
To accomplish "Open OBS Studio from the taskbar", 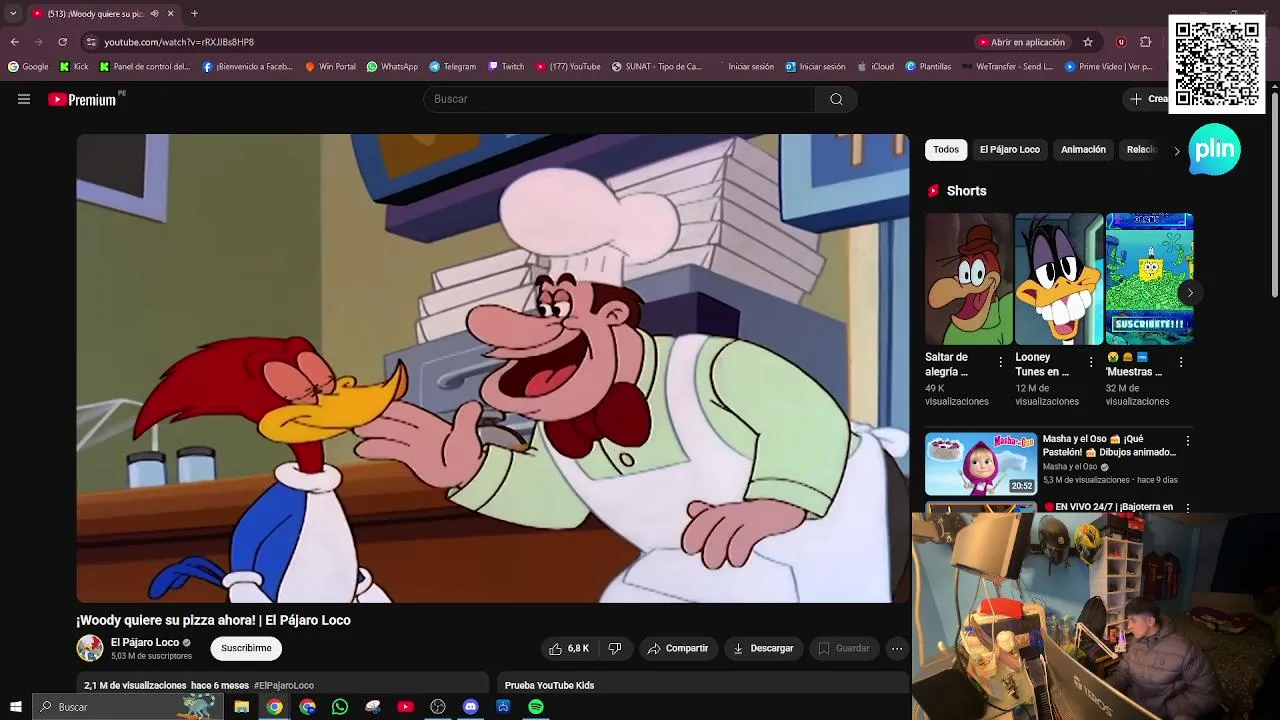I will [438, 707].
